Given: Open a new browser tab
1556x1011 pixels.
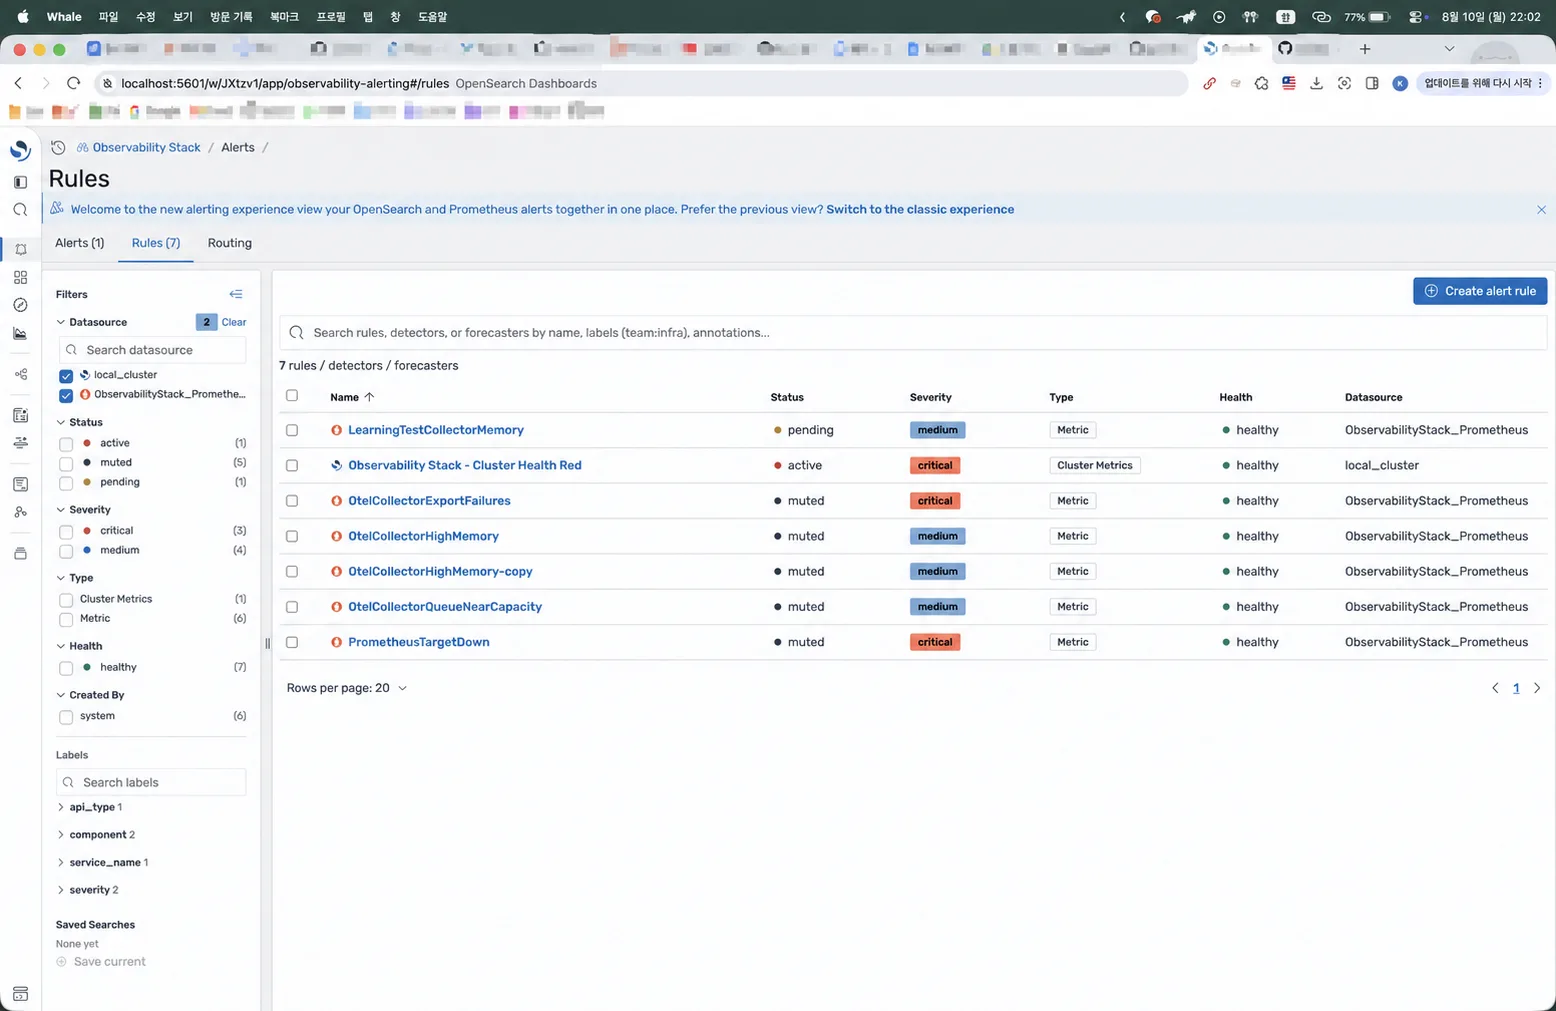Looking at the screenshot, I should point(1365,48).
